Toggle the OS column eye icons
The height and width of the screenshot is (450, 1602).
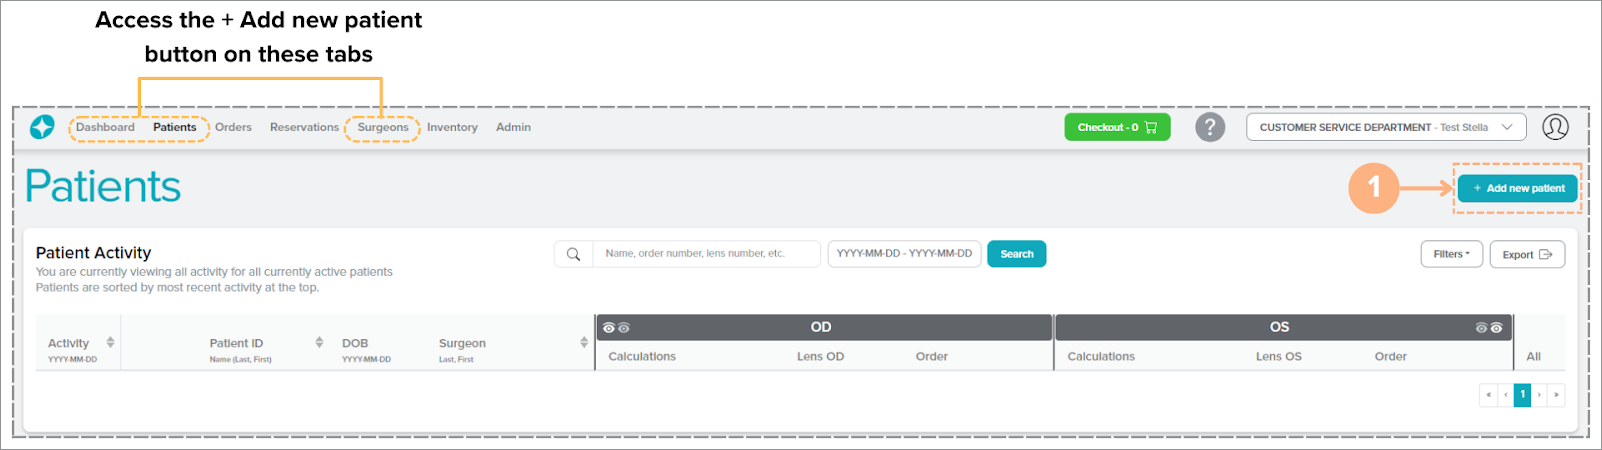pyautogui.click(x=1488, y=328)
